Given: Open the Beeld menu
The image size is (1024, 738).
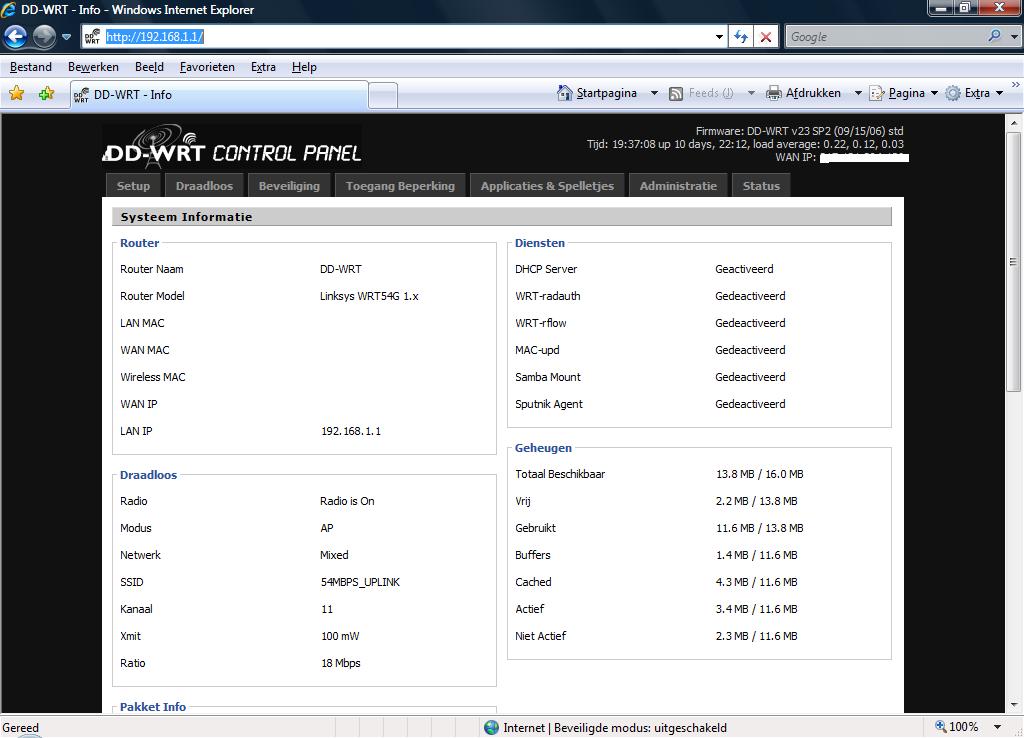Looking at the screenshot, I should coord(149,67).
